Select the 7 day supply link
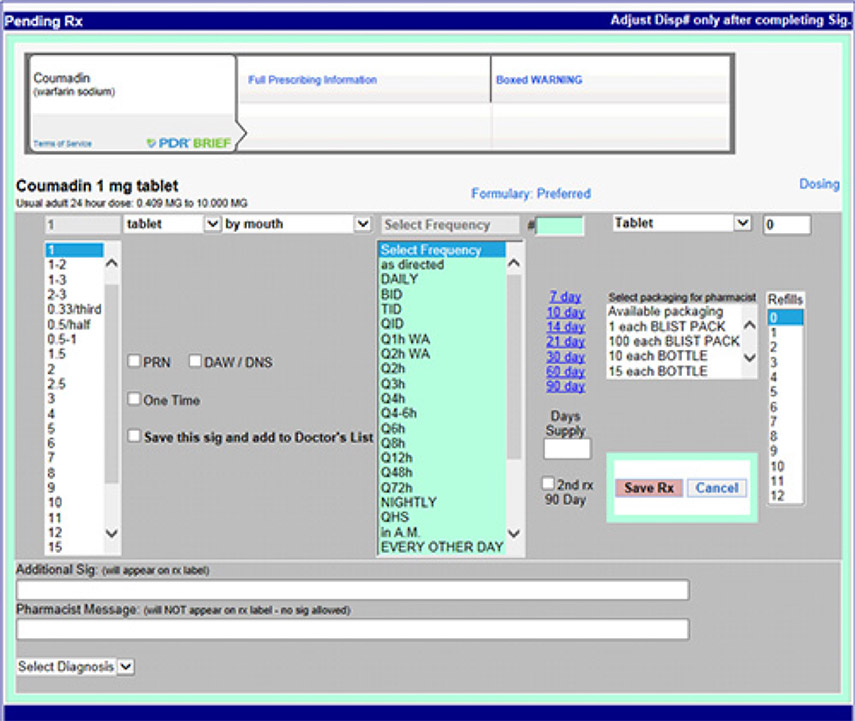This screenshot has height=721, width=855. (x=565, y=297)
